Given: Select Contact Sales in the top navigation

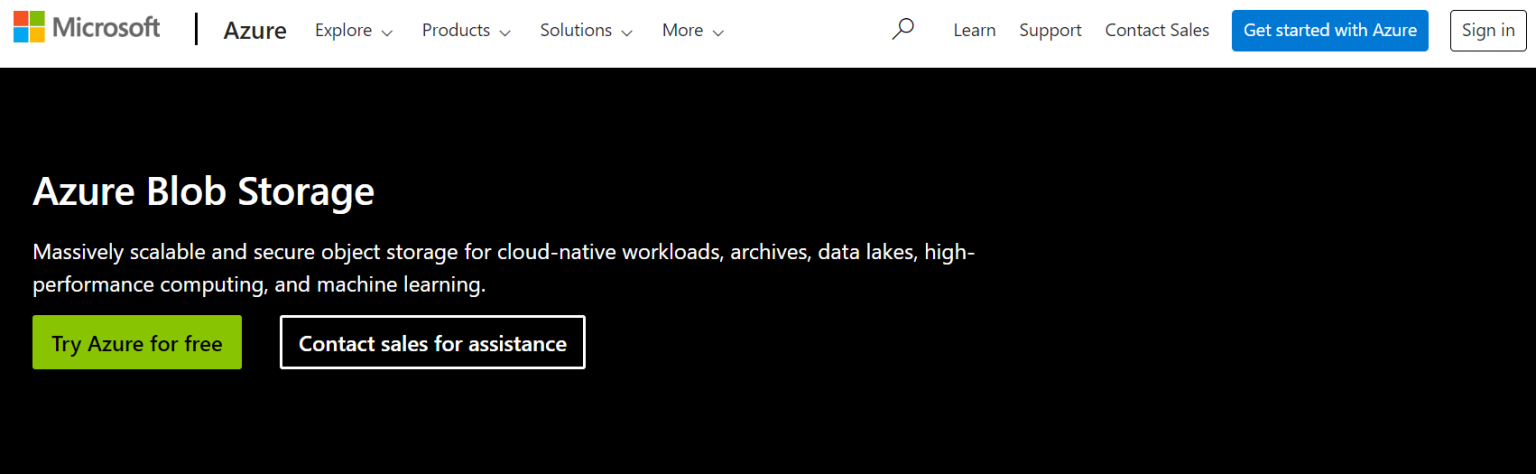Looking at the screenshot, I should pos(1157,30).
